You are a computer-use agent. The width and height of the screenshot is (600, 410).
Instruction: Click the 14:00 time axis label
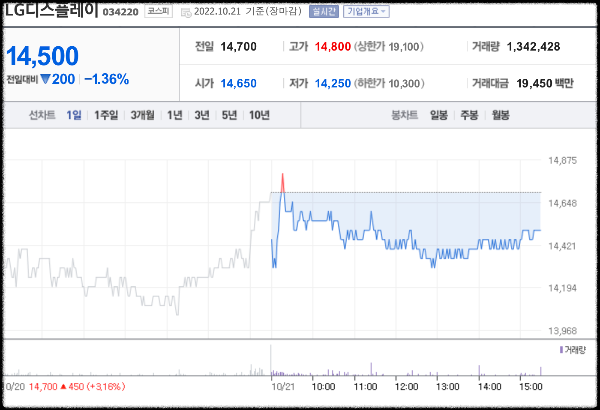(x=489, y=387)
